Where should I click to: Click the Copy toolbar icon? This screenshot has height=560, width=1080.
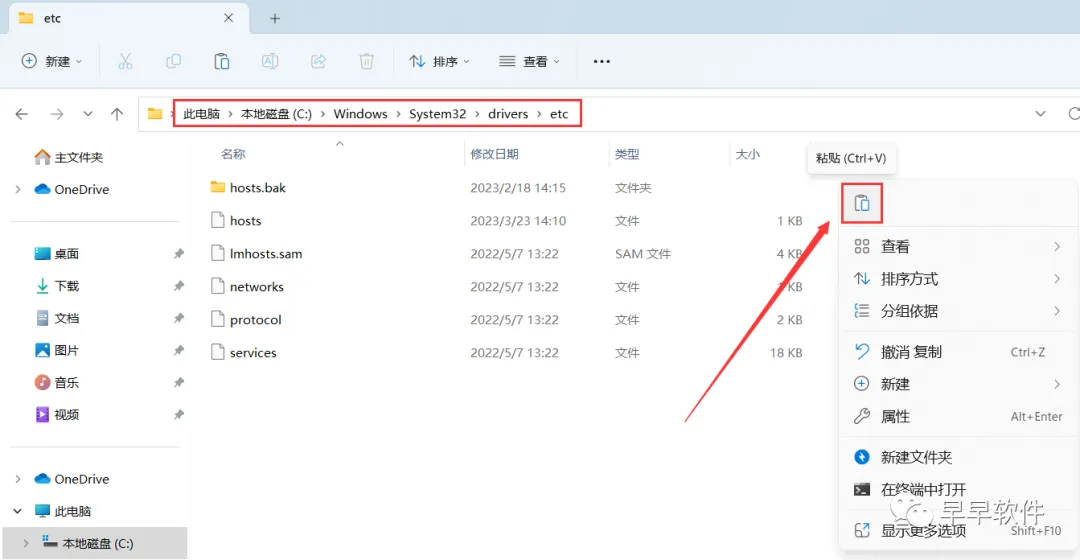173,61
